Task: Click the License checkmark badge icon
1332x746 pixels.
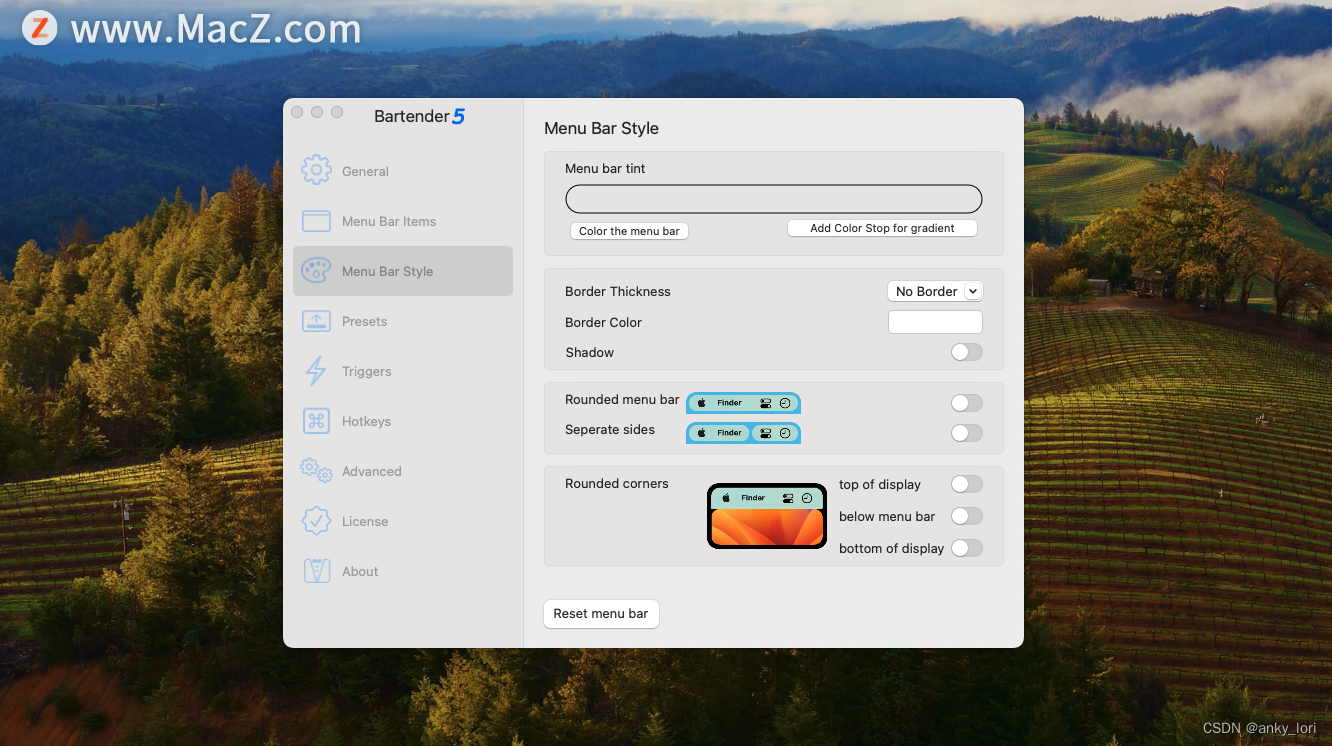Action: (x=316, y=521)
